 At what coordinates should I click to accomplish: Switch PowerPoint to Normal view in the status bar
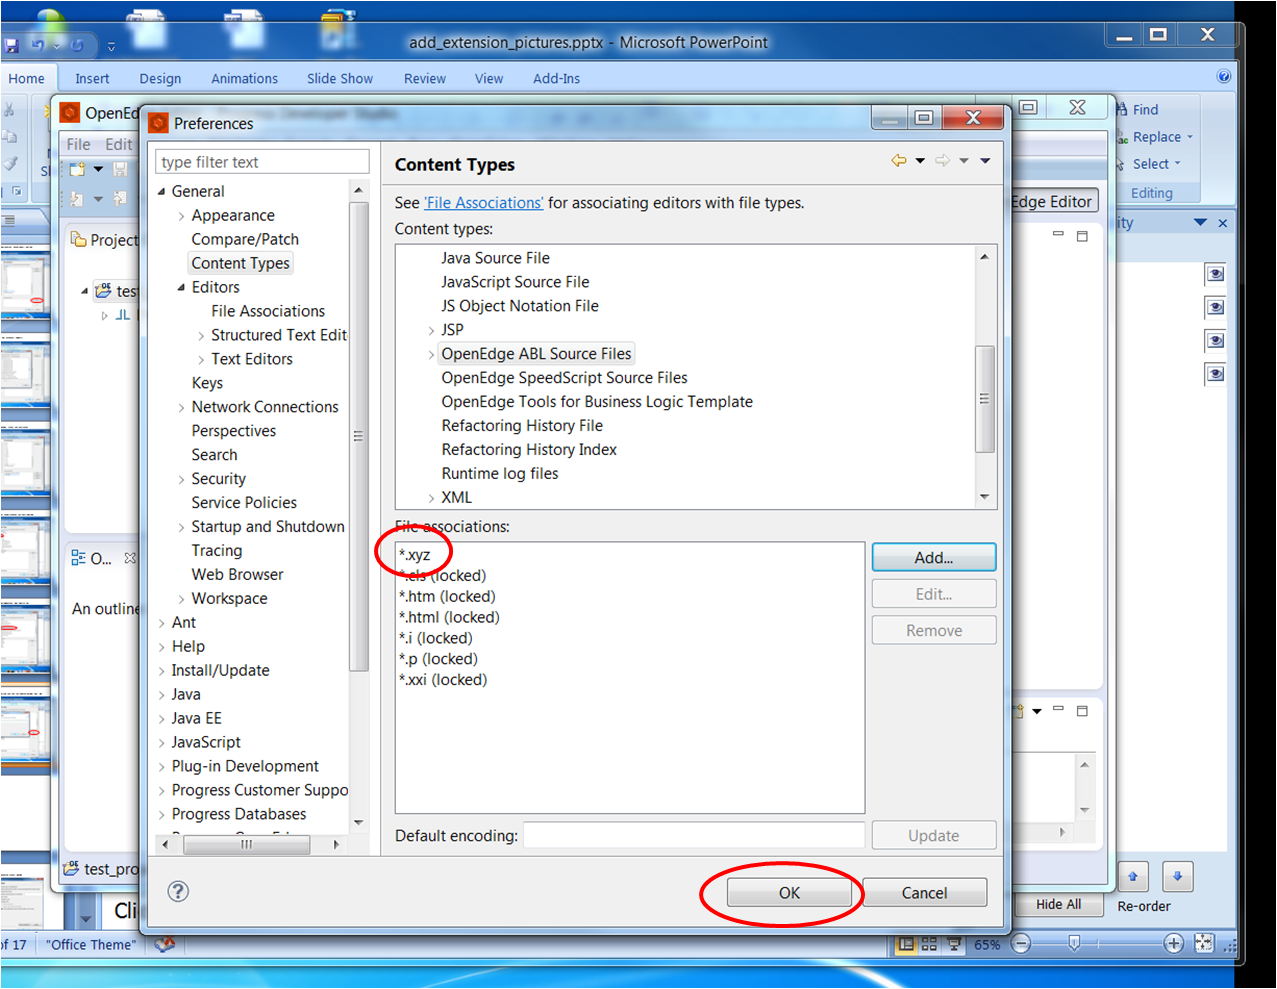906,944
